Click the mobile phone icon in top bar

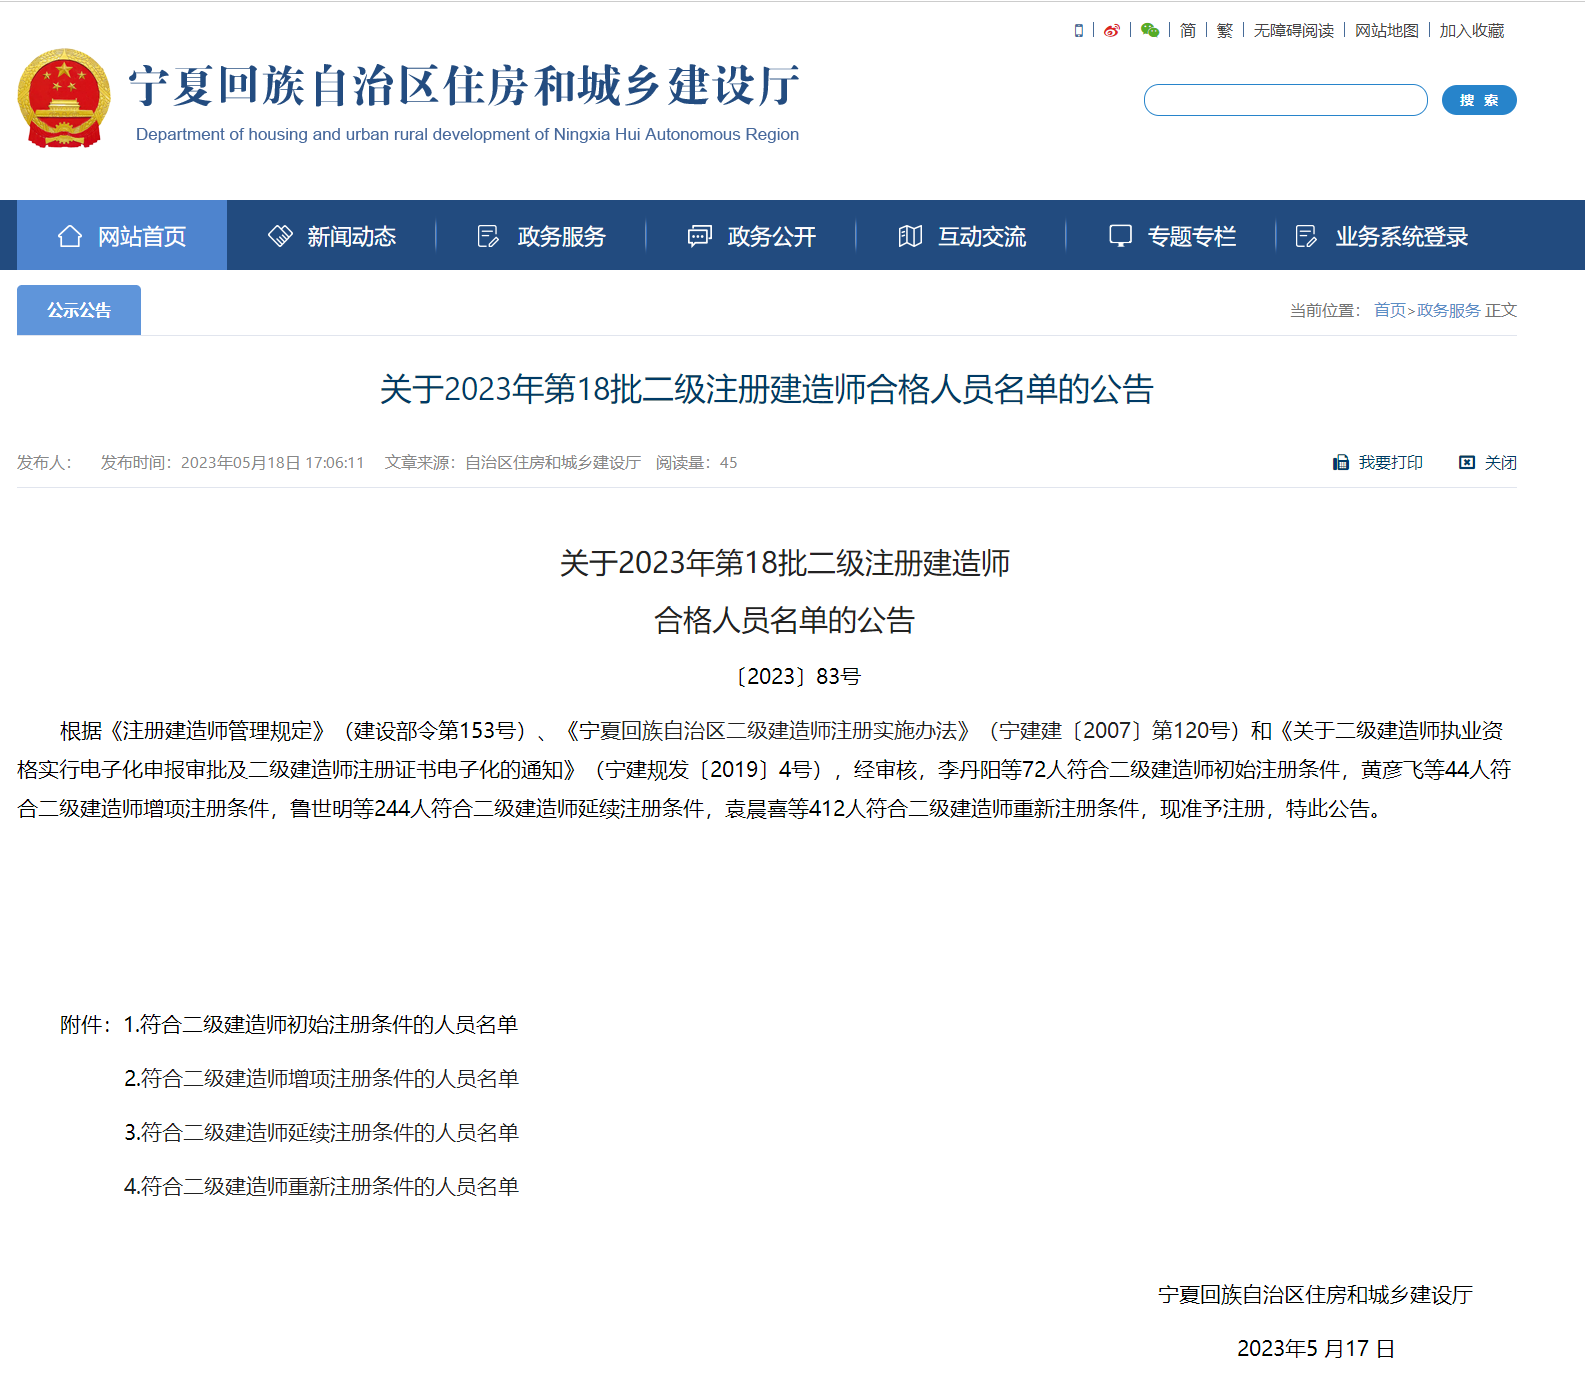coord(1078,31)
